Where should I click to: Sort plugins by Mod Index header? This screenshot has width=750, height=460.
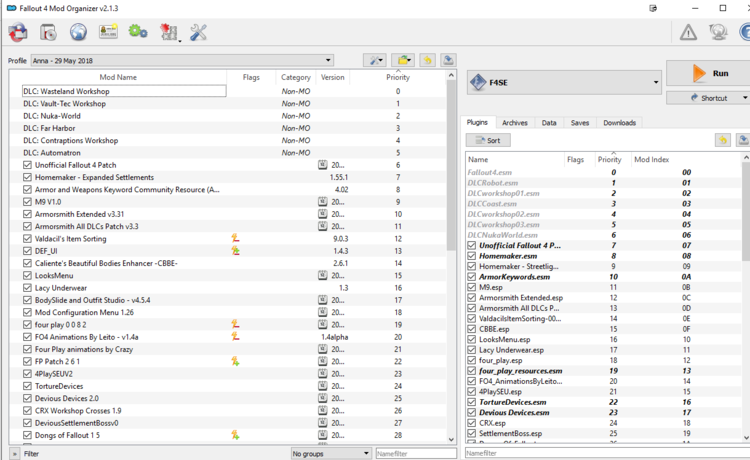tap(651, 159)
